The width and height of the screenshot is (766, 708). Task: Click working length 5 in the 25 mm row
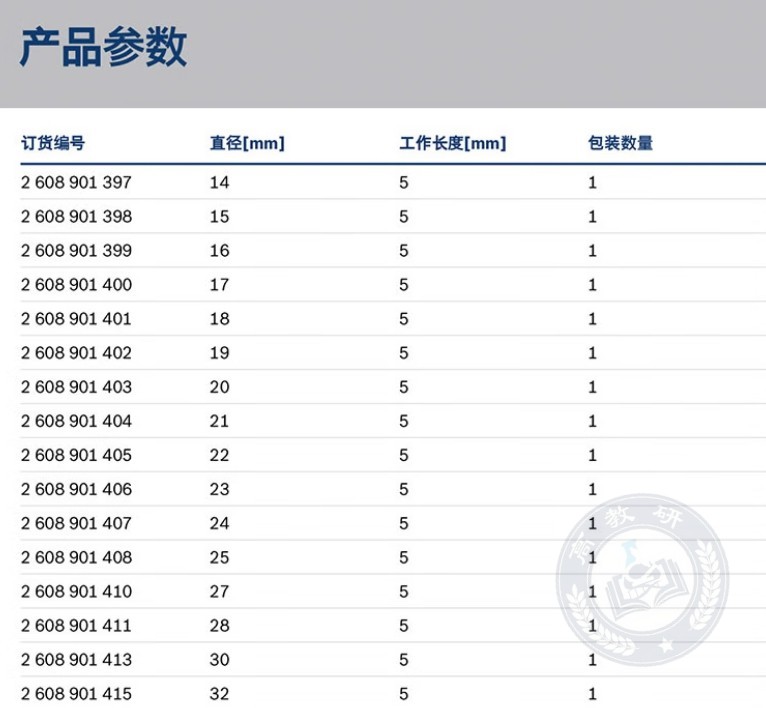tap(404, 558)
